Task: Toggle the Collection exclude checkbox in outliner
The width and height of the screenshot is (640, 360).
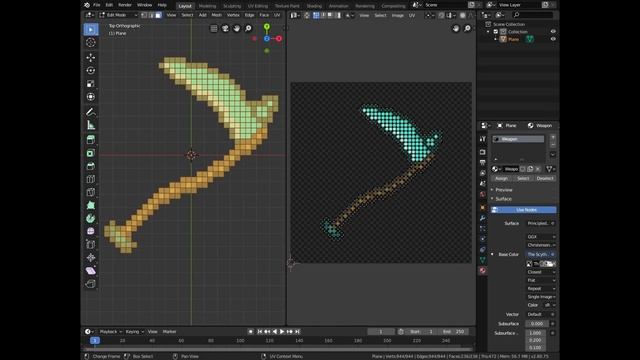Action: coord(496,31)
